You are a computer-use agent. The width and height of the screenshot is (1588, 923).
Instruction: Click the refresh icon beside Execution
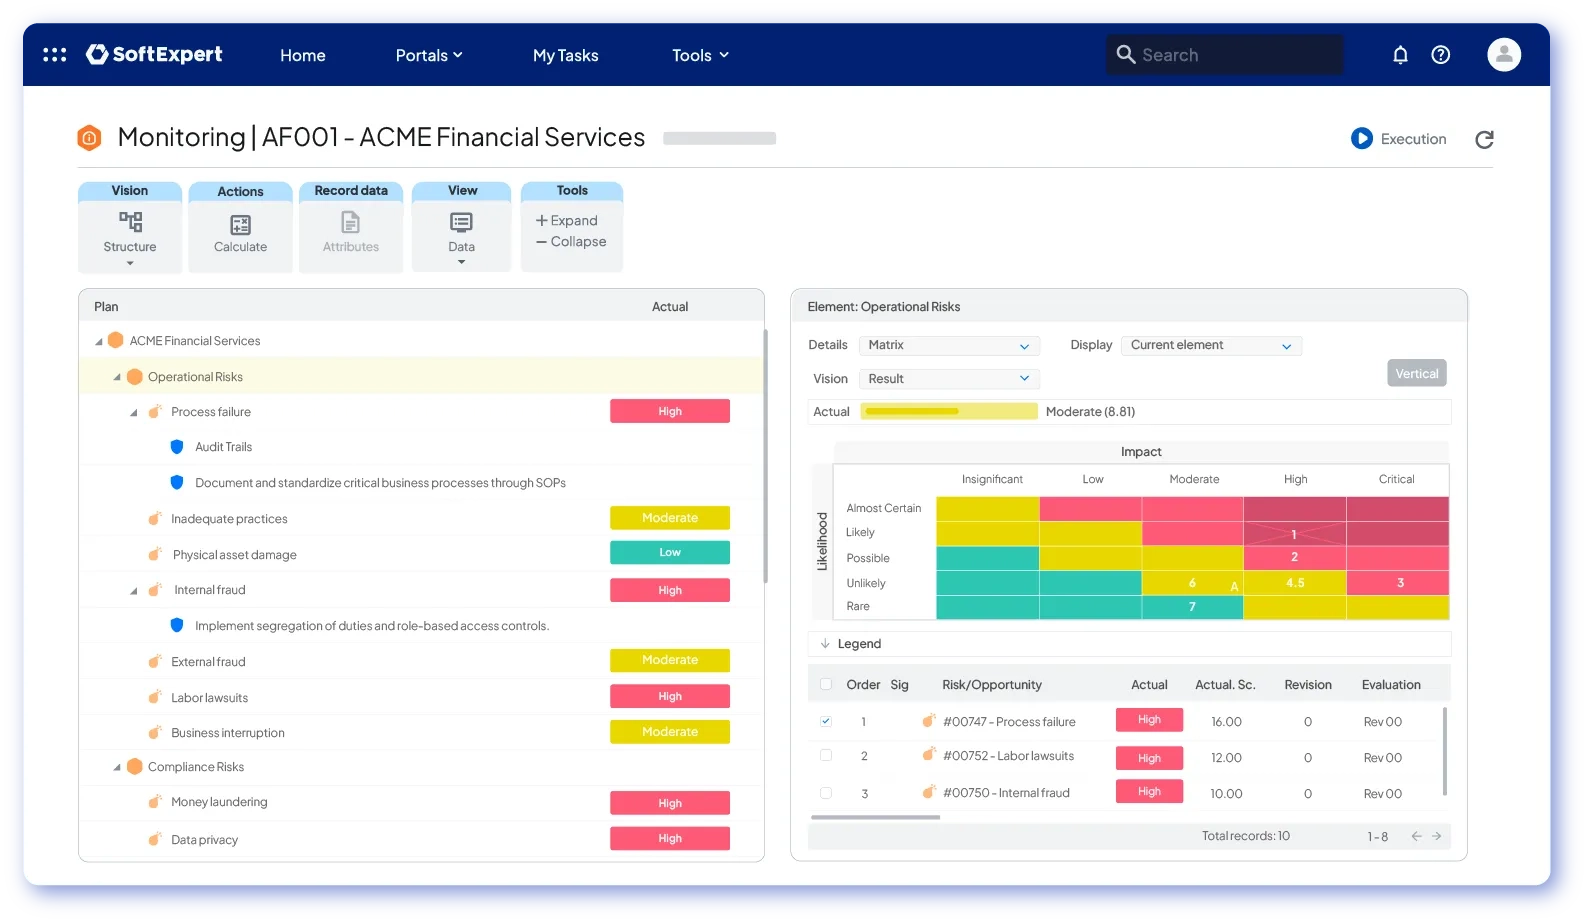click(x=1485, y=139)
